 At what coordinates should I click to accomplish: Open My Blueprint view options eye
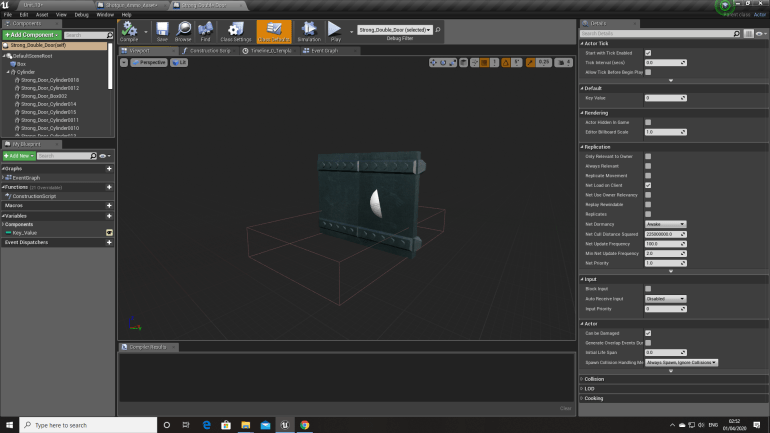coord(105,156)
